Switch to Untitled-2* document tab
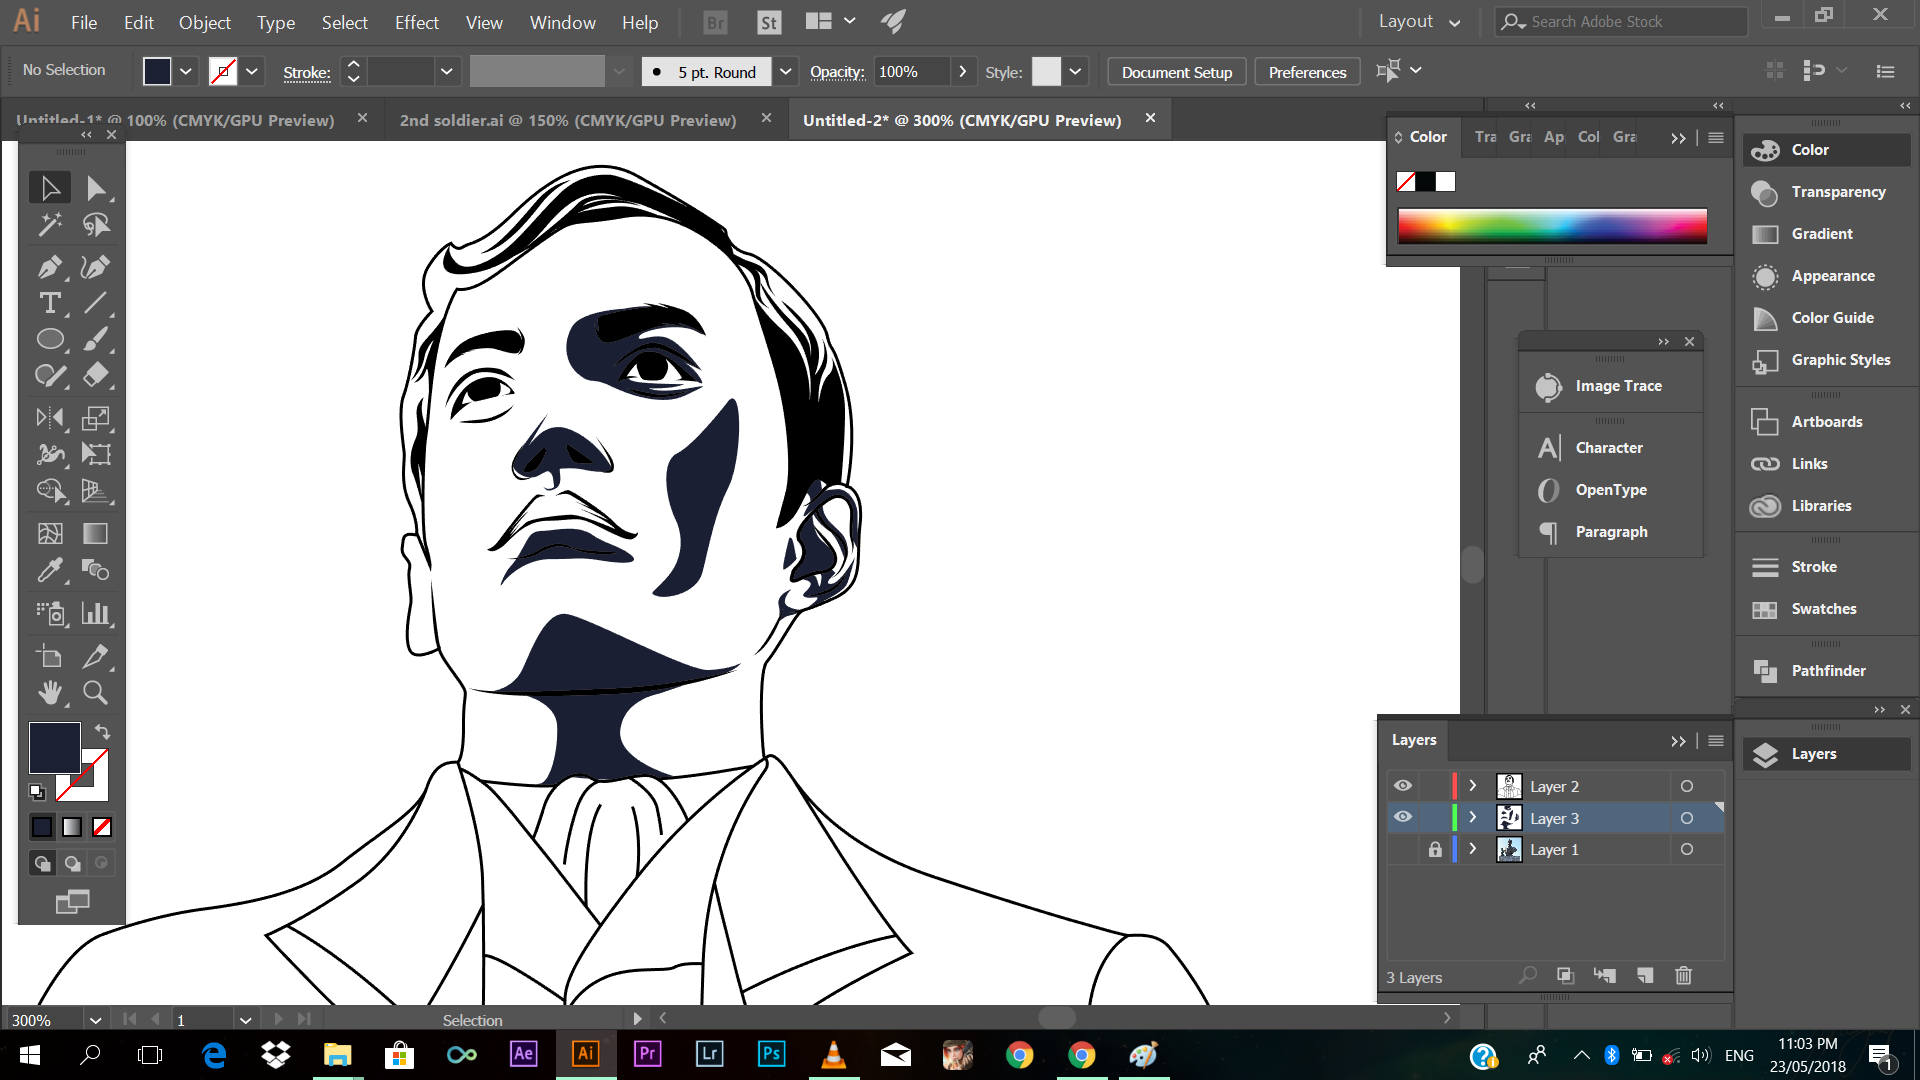Image resolution: width=1920 pixels, height=1080 pixels. pos(962,120)
